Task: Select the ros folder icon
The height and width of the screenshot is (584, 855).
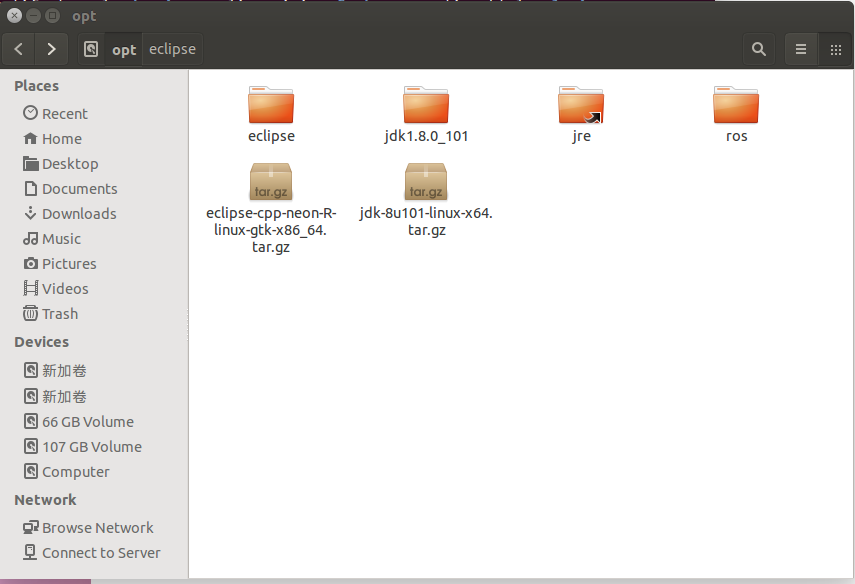Action: pos(736,105)
